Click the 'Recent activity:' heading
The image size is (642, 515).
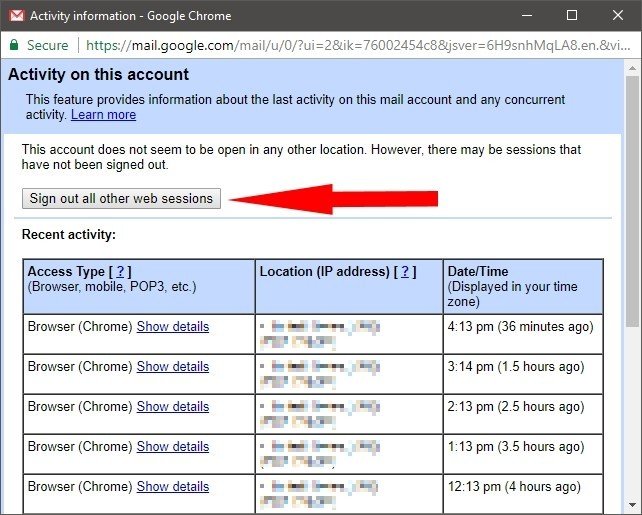69,235
